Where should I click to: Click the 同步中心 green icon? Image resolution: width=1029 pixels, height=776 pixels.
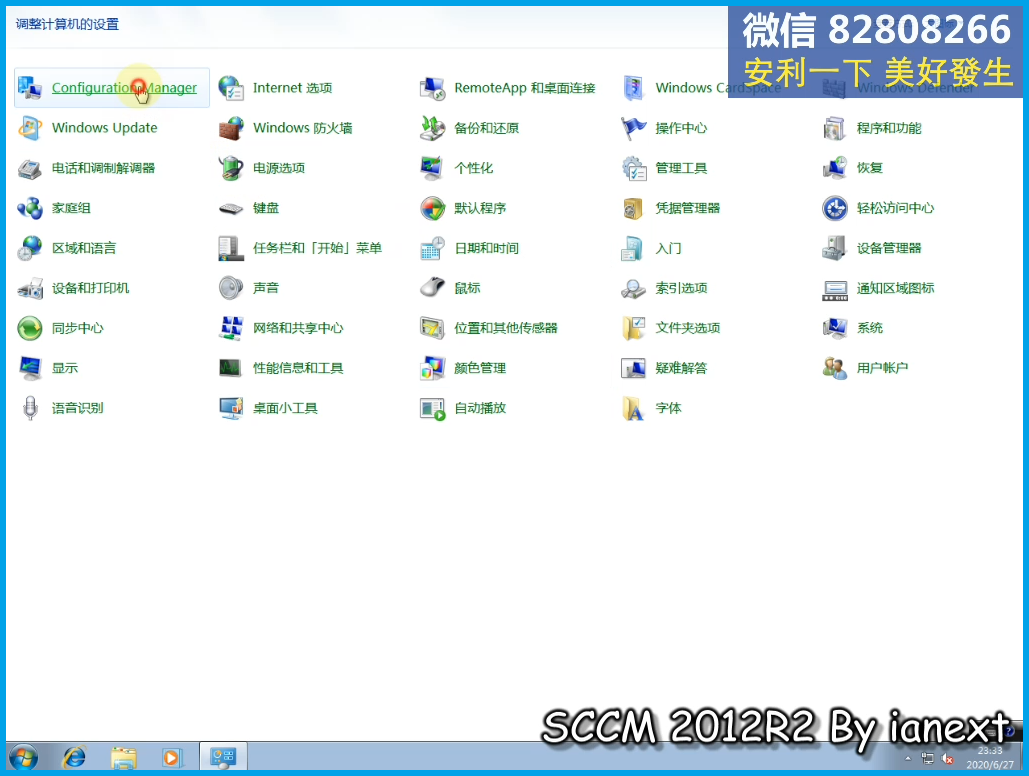[x=30, y=328]
